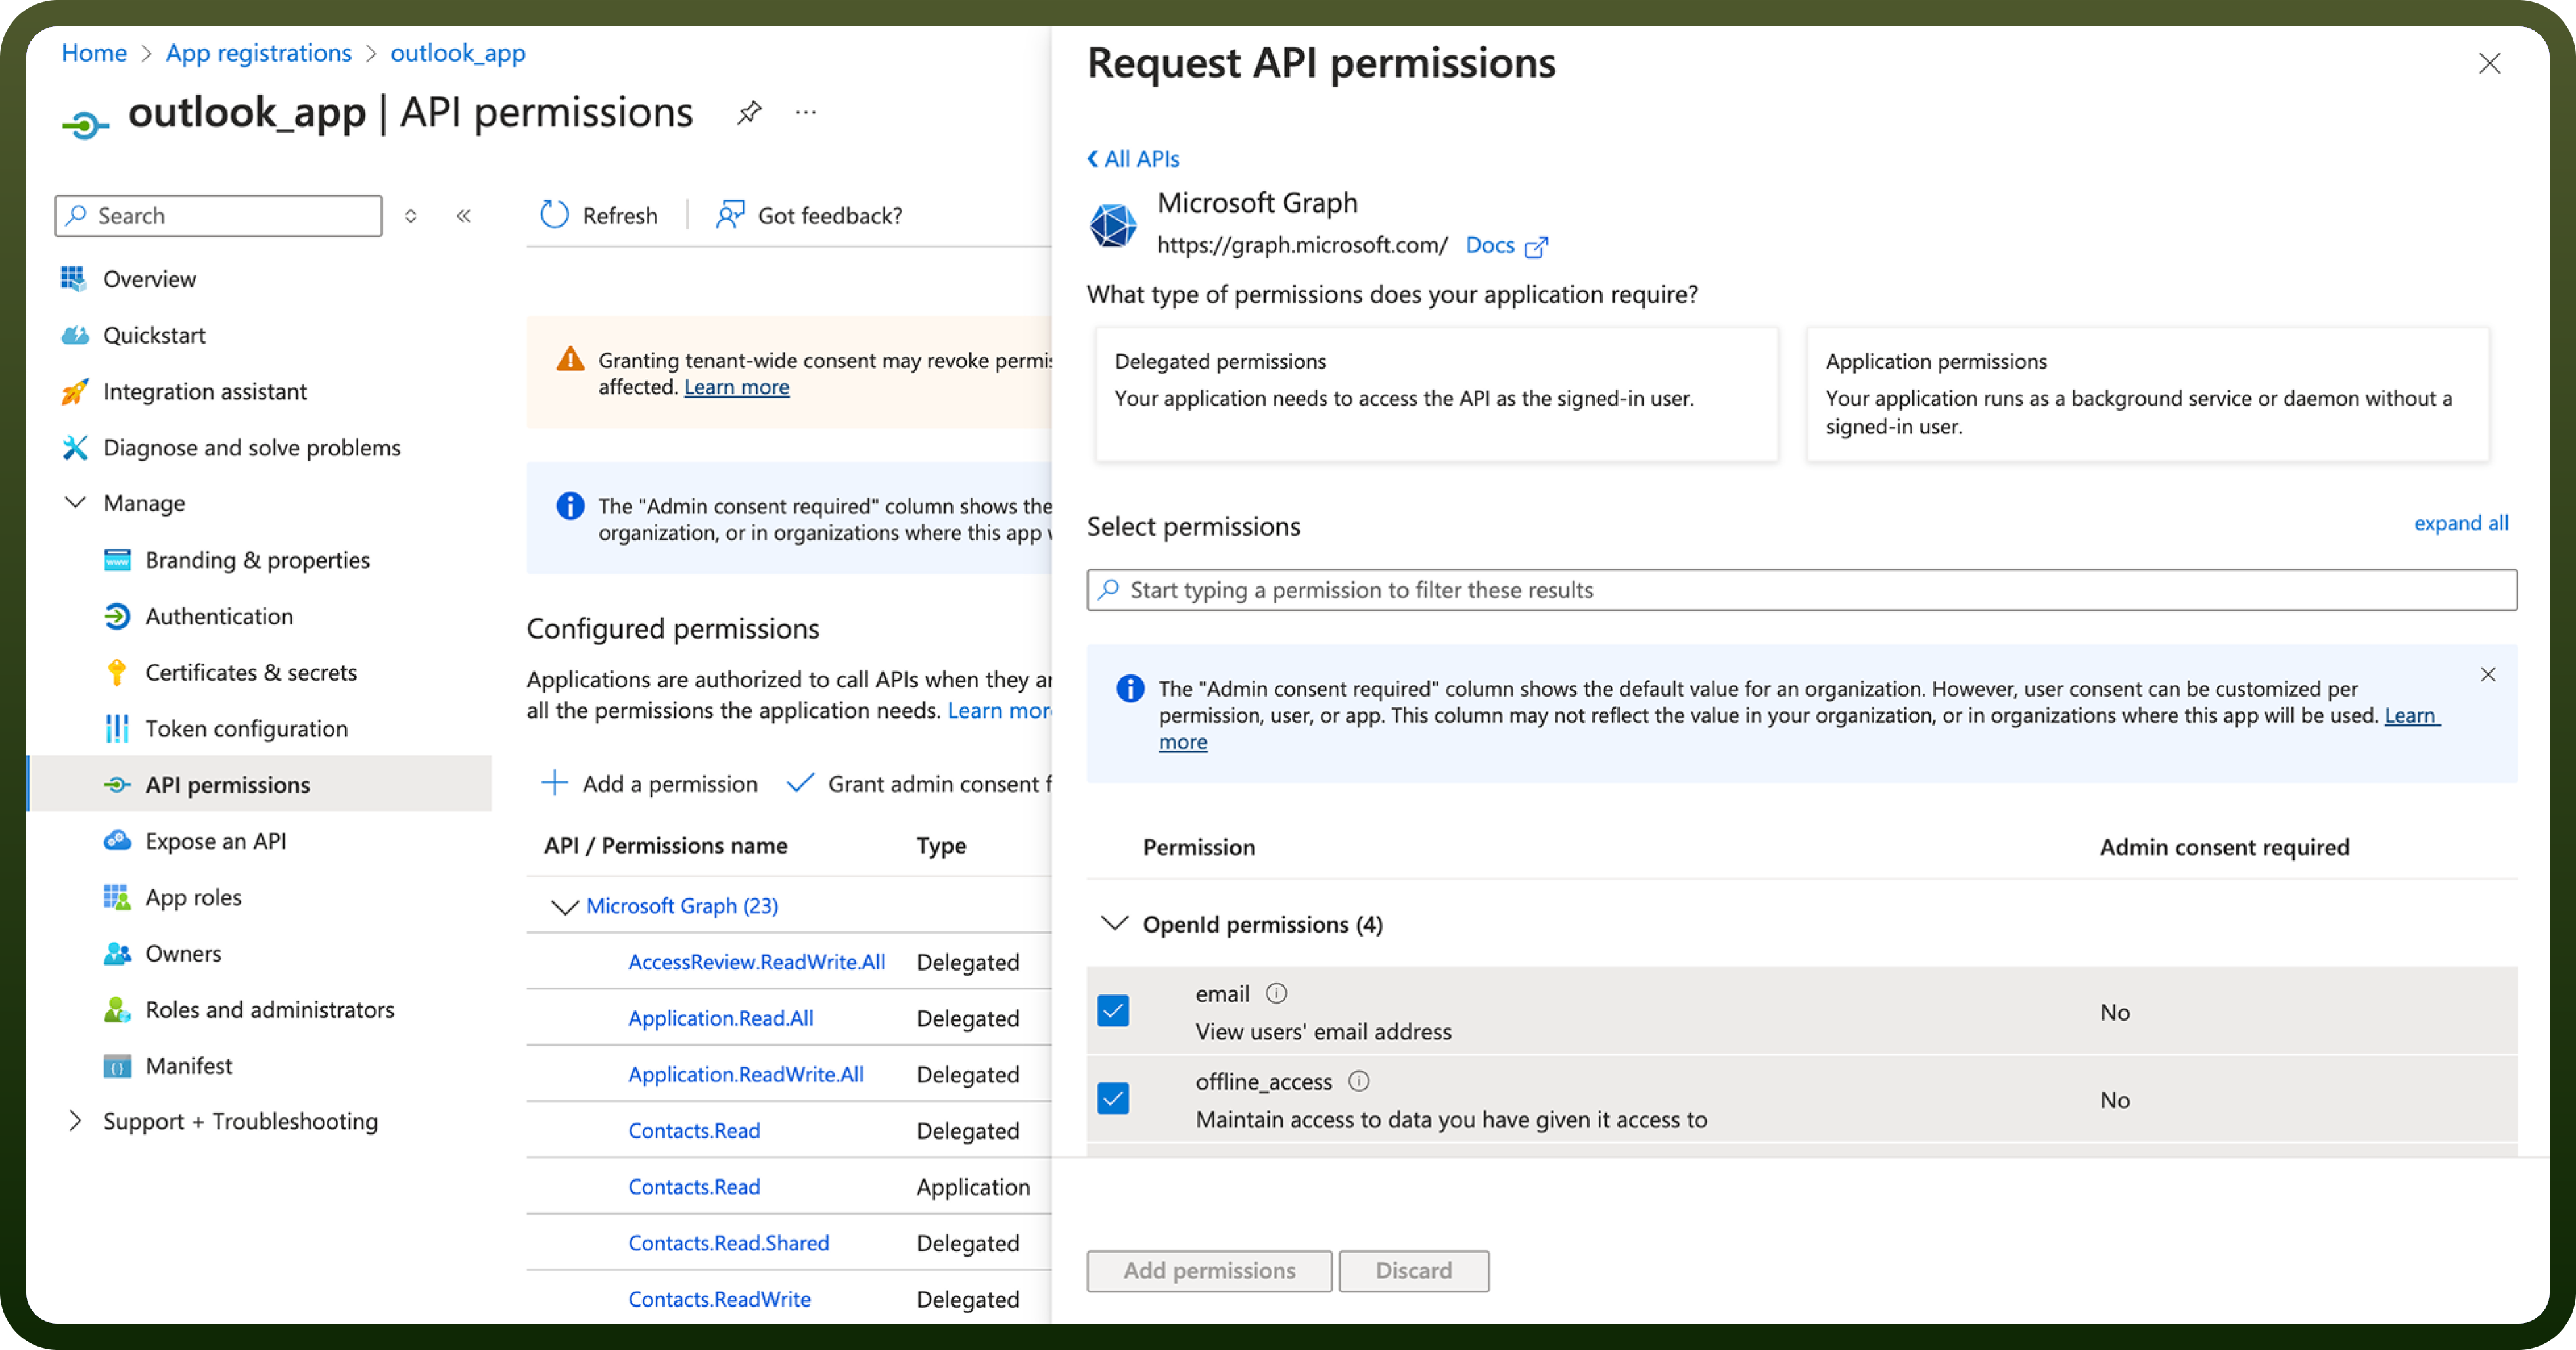Screen dimensions: 2576x1350
Task: Click the info icon next to offline_access
Action: tap(1359, 1081)
